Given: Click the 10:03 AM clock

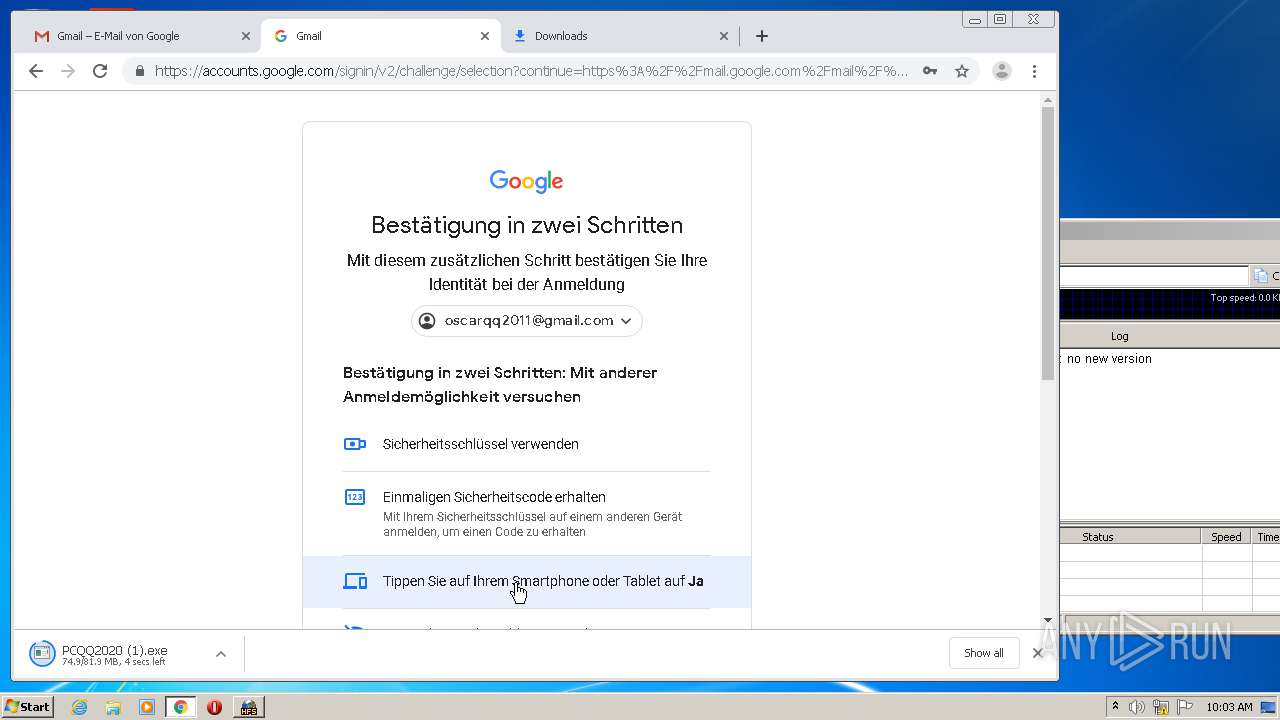Looking at the screenshot, I should coord(1229,707).
